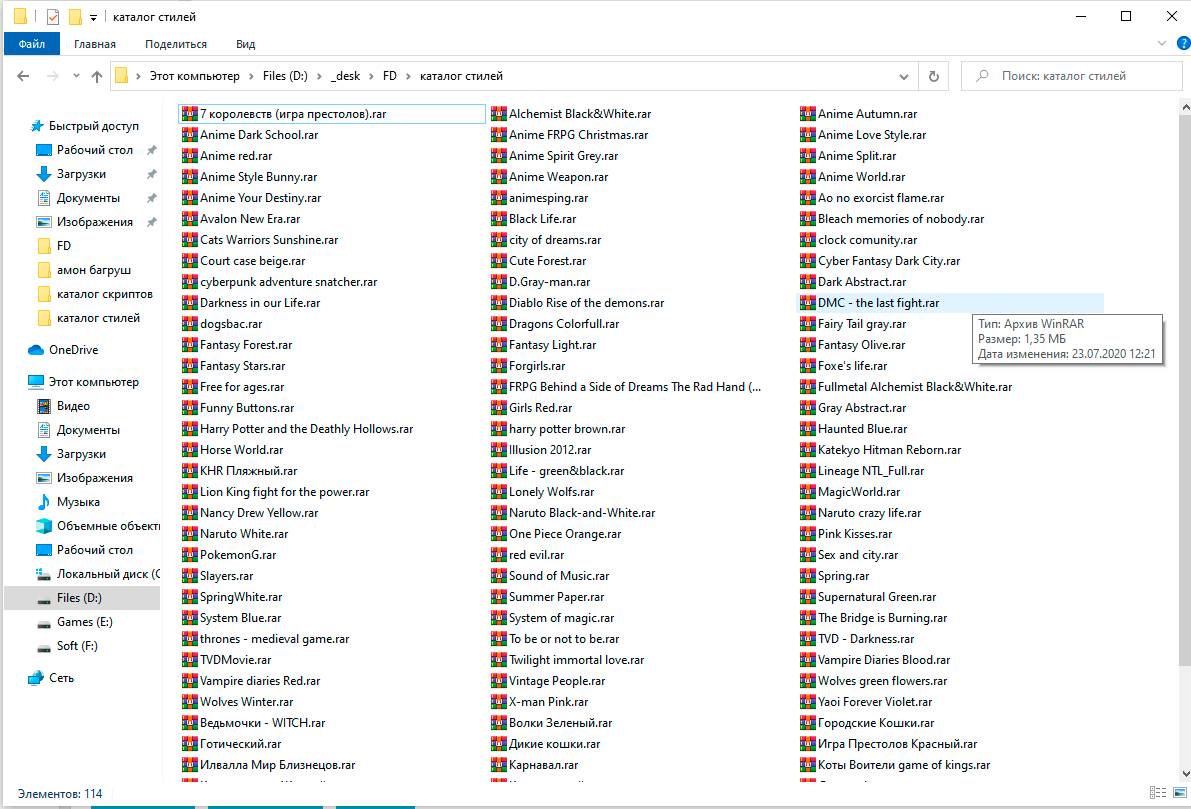This screenshot has width=1191, height=809.
Task: Switch to large icons view in the status bar
Action: point(1180,793)
